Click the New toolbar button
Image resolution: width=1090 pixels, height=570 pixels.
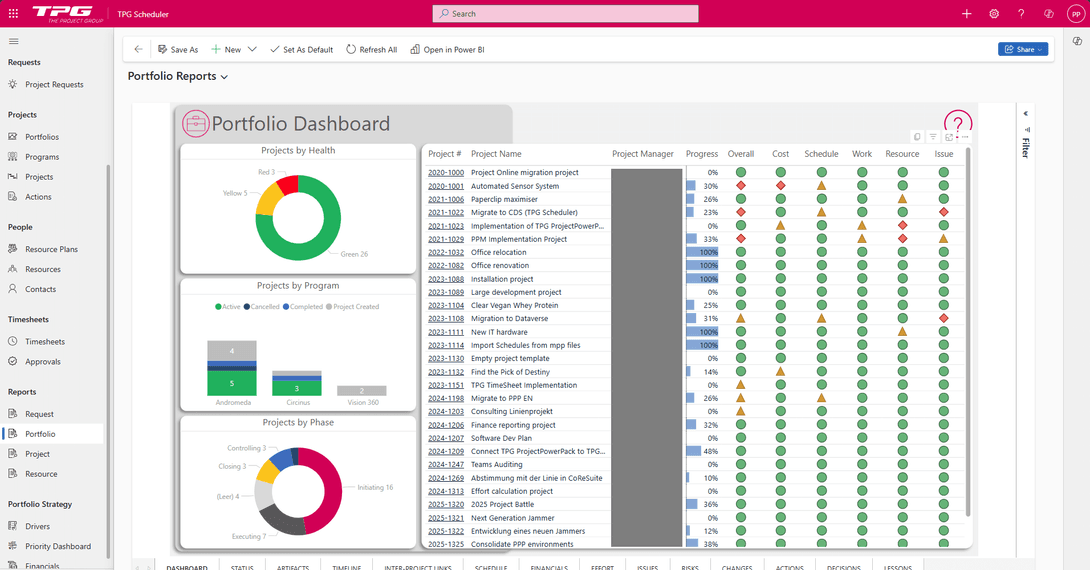(226, 49)
